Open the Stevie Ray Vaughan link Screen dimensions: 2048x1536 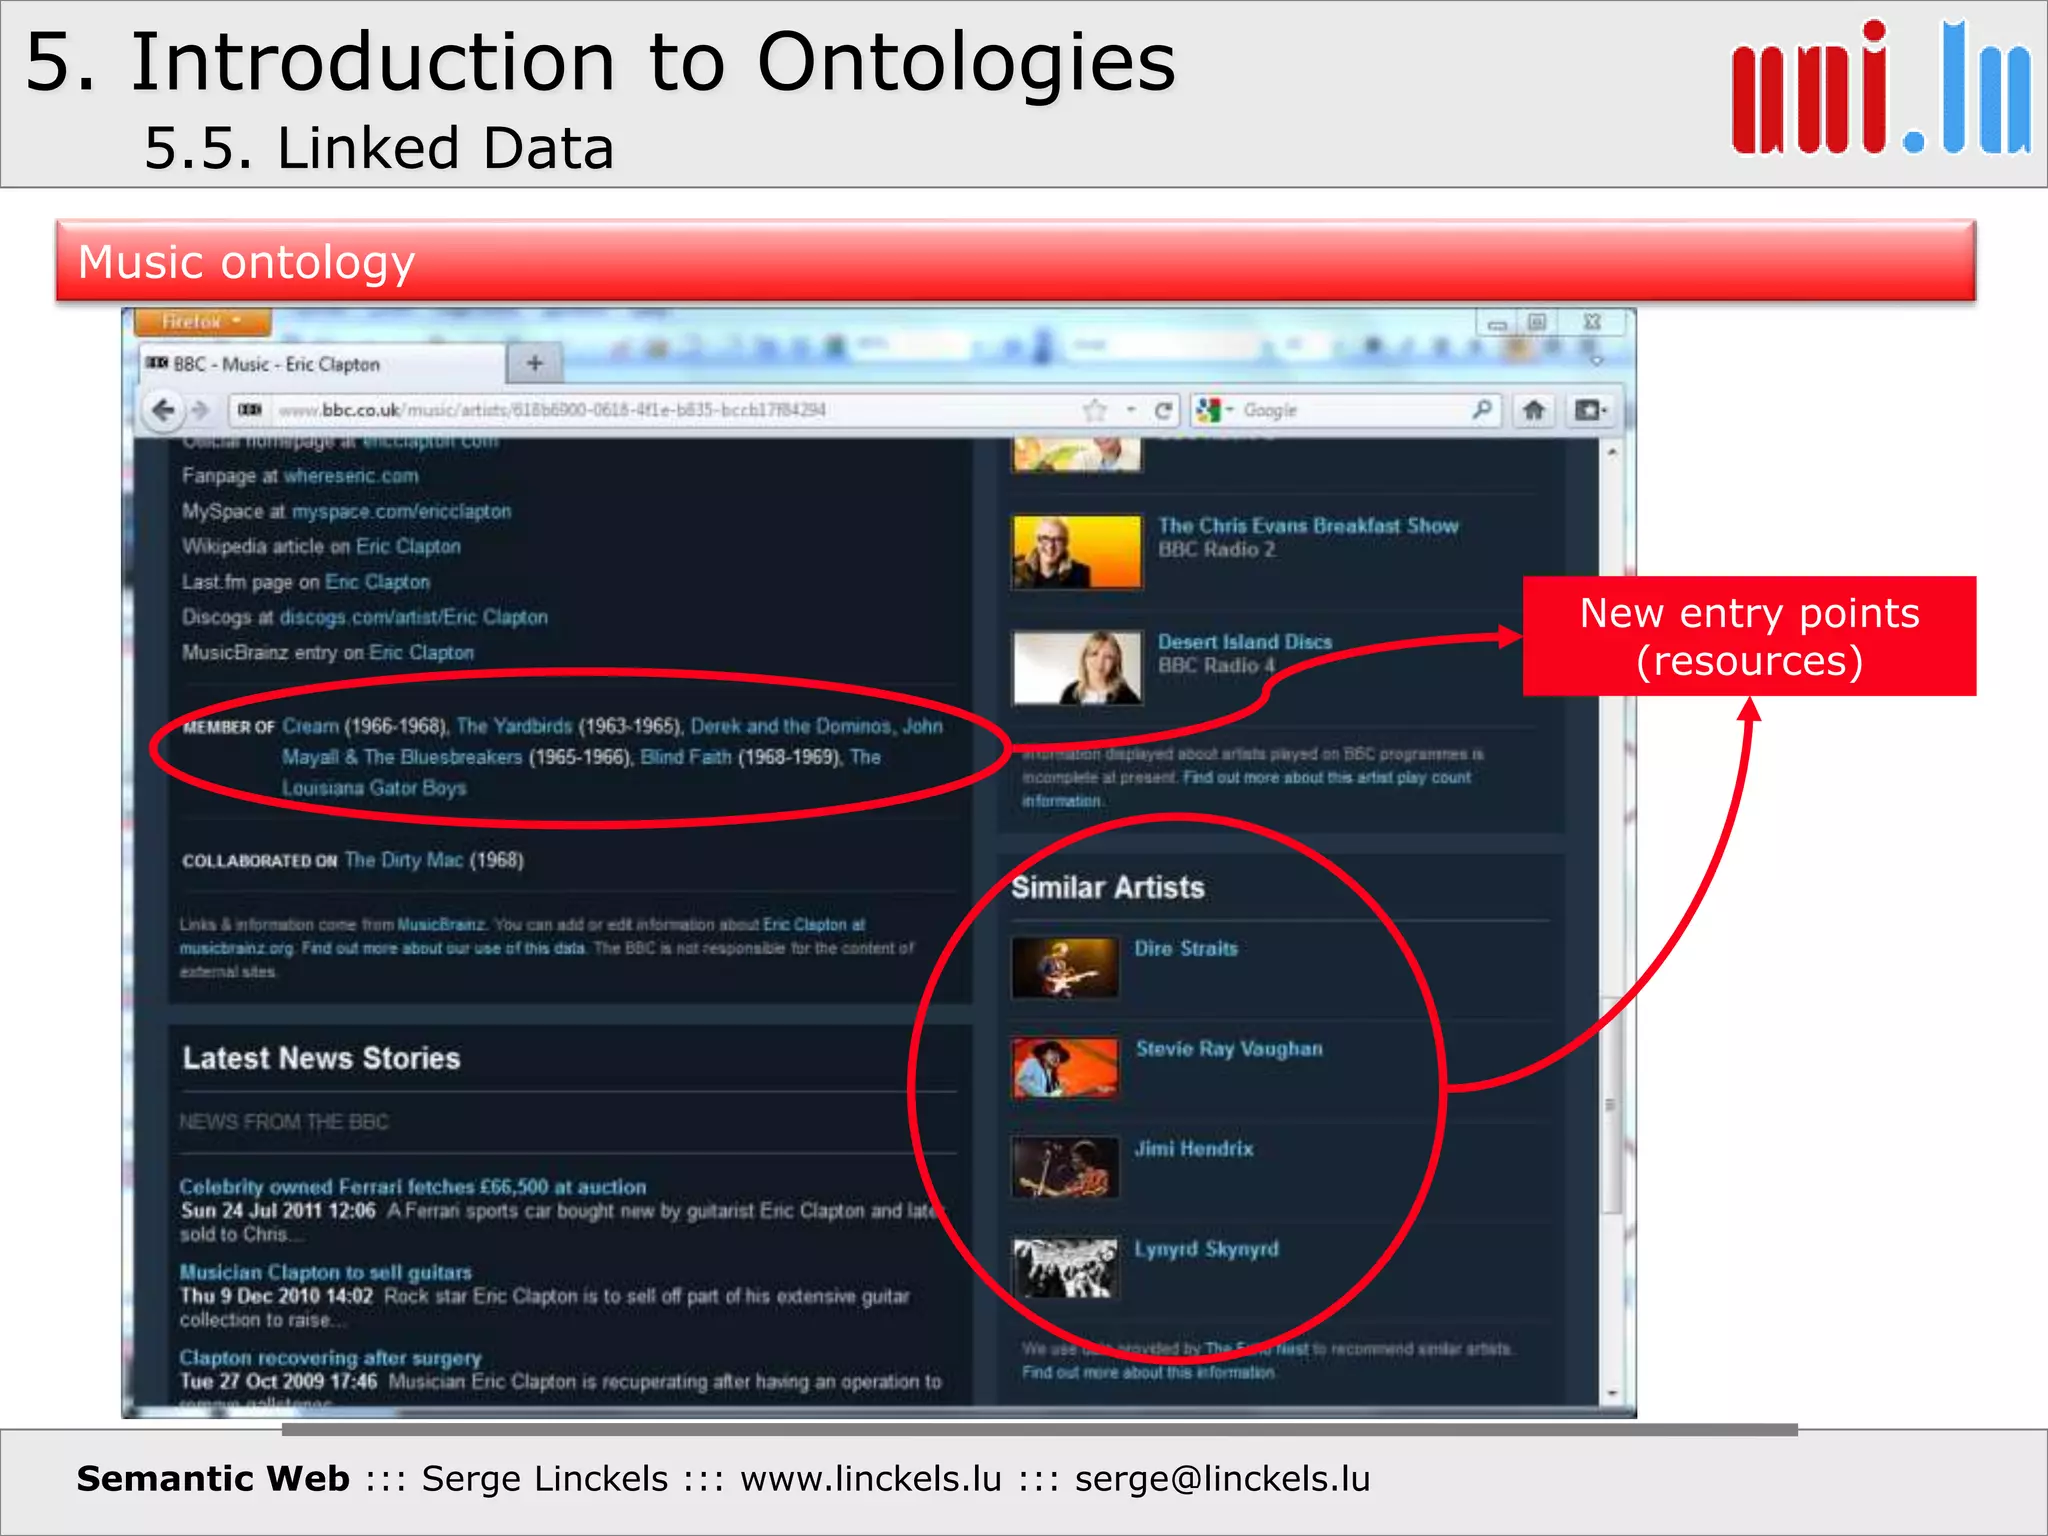1229,1048
